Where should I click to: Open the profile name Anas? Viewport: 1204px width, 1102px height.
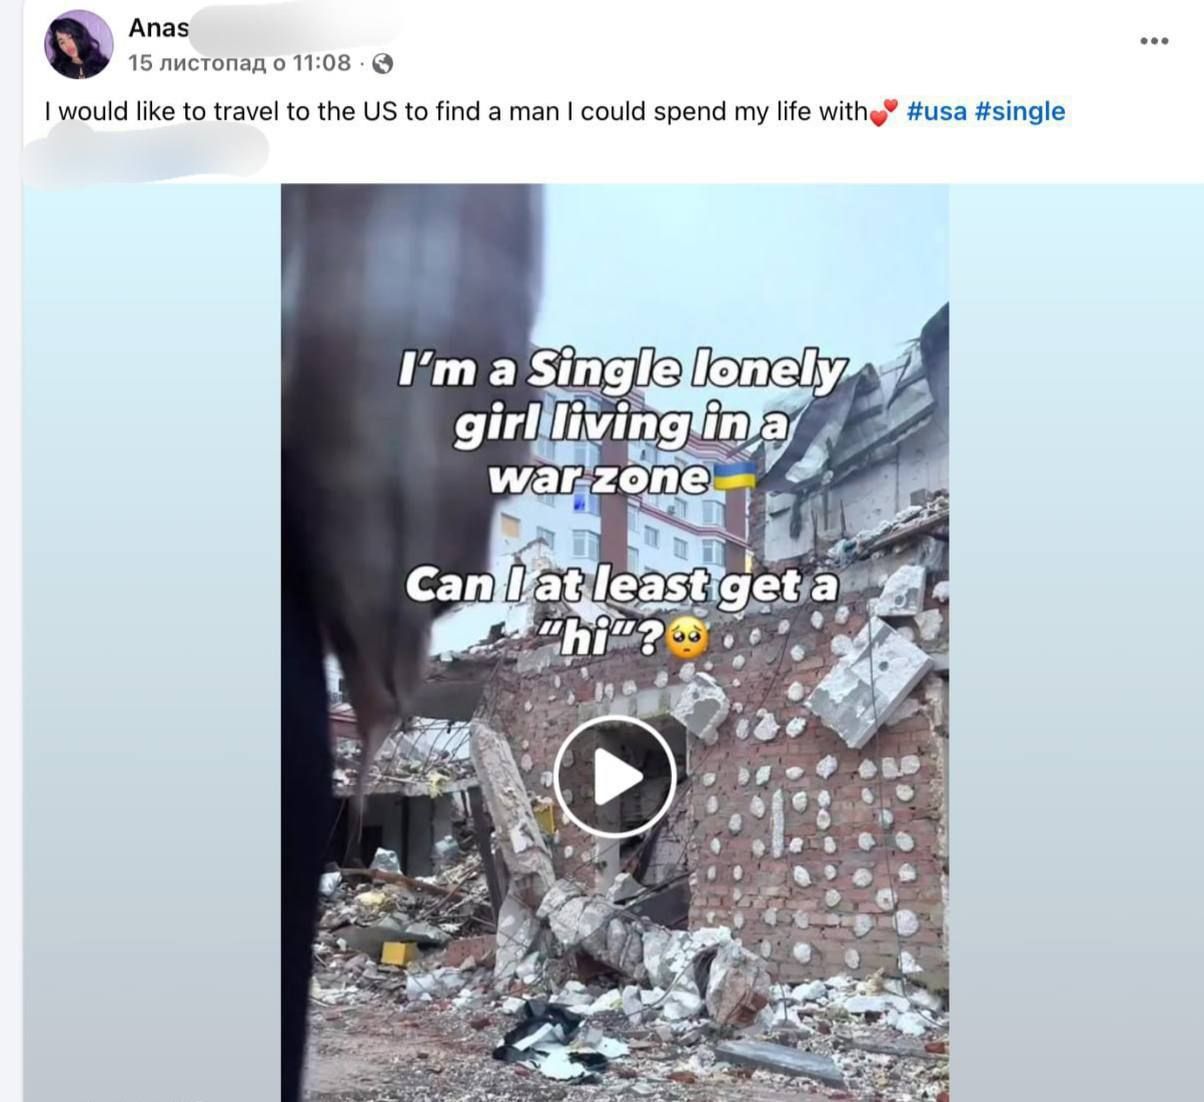[x=158, y=28]
